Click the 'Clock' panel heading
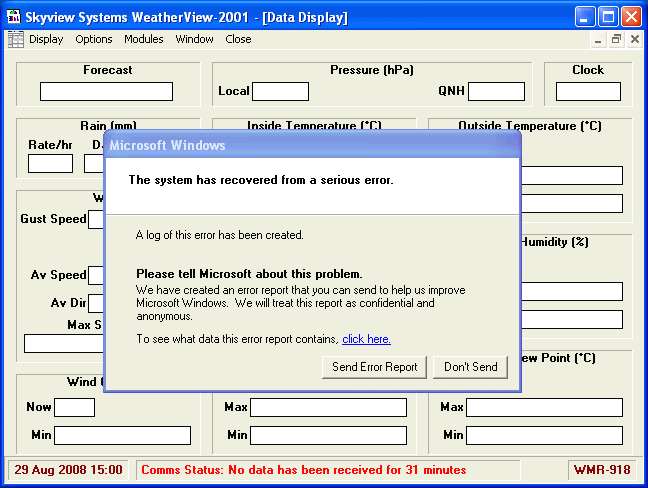This screenshot has height=488, width=648. (588, 70)
